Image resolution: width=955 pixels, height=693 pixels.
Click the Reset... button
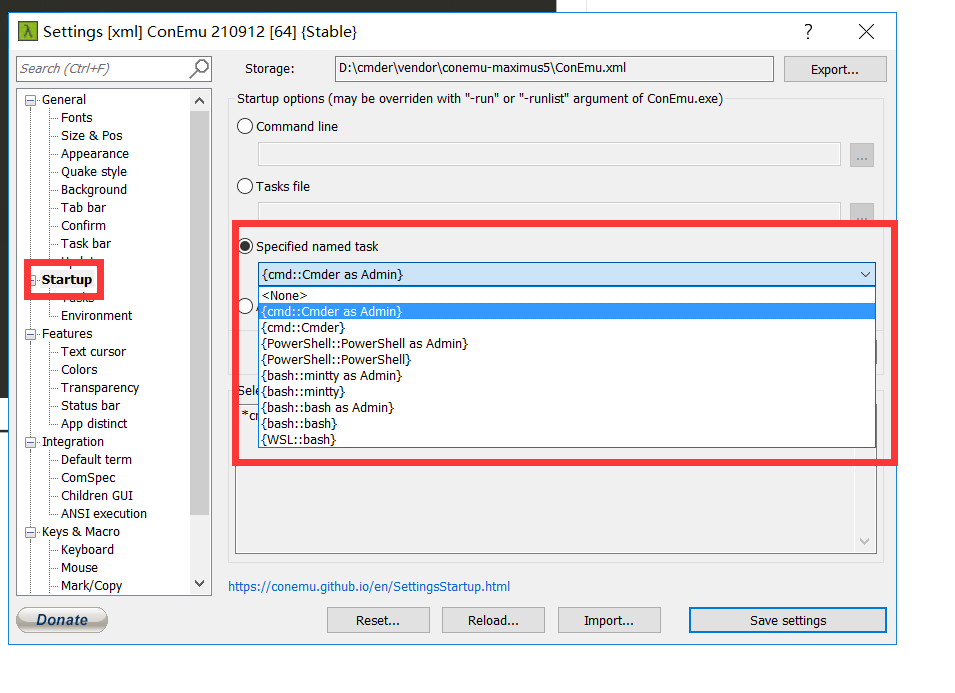(x=378, y=620)
